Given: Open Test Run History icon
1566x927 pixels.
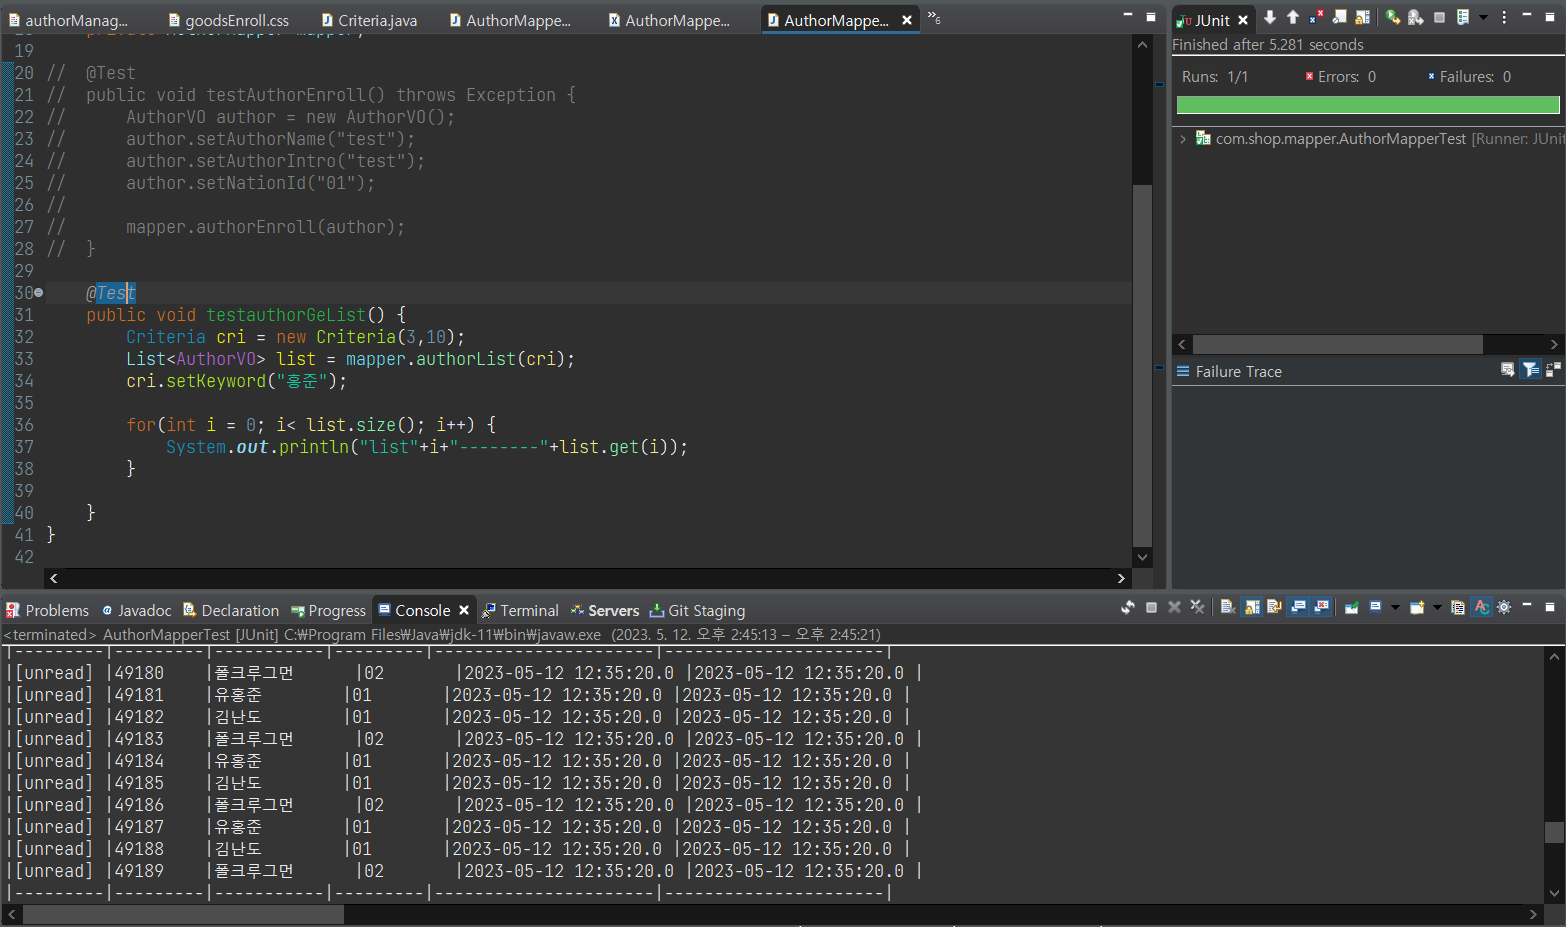Looking at the screenshot, I should click(1463, 17).
